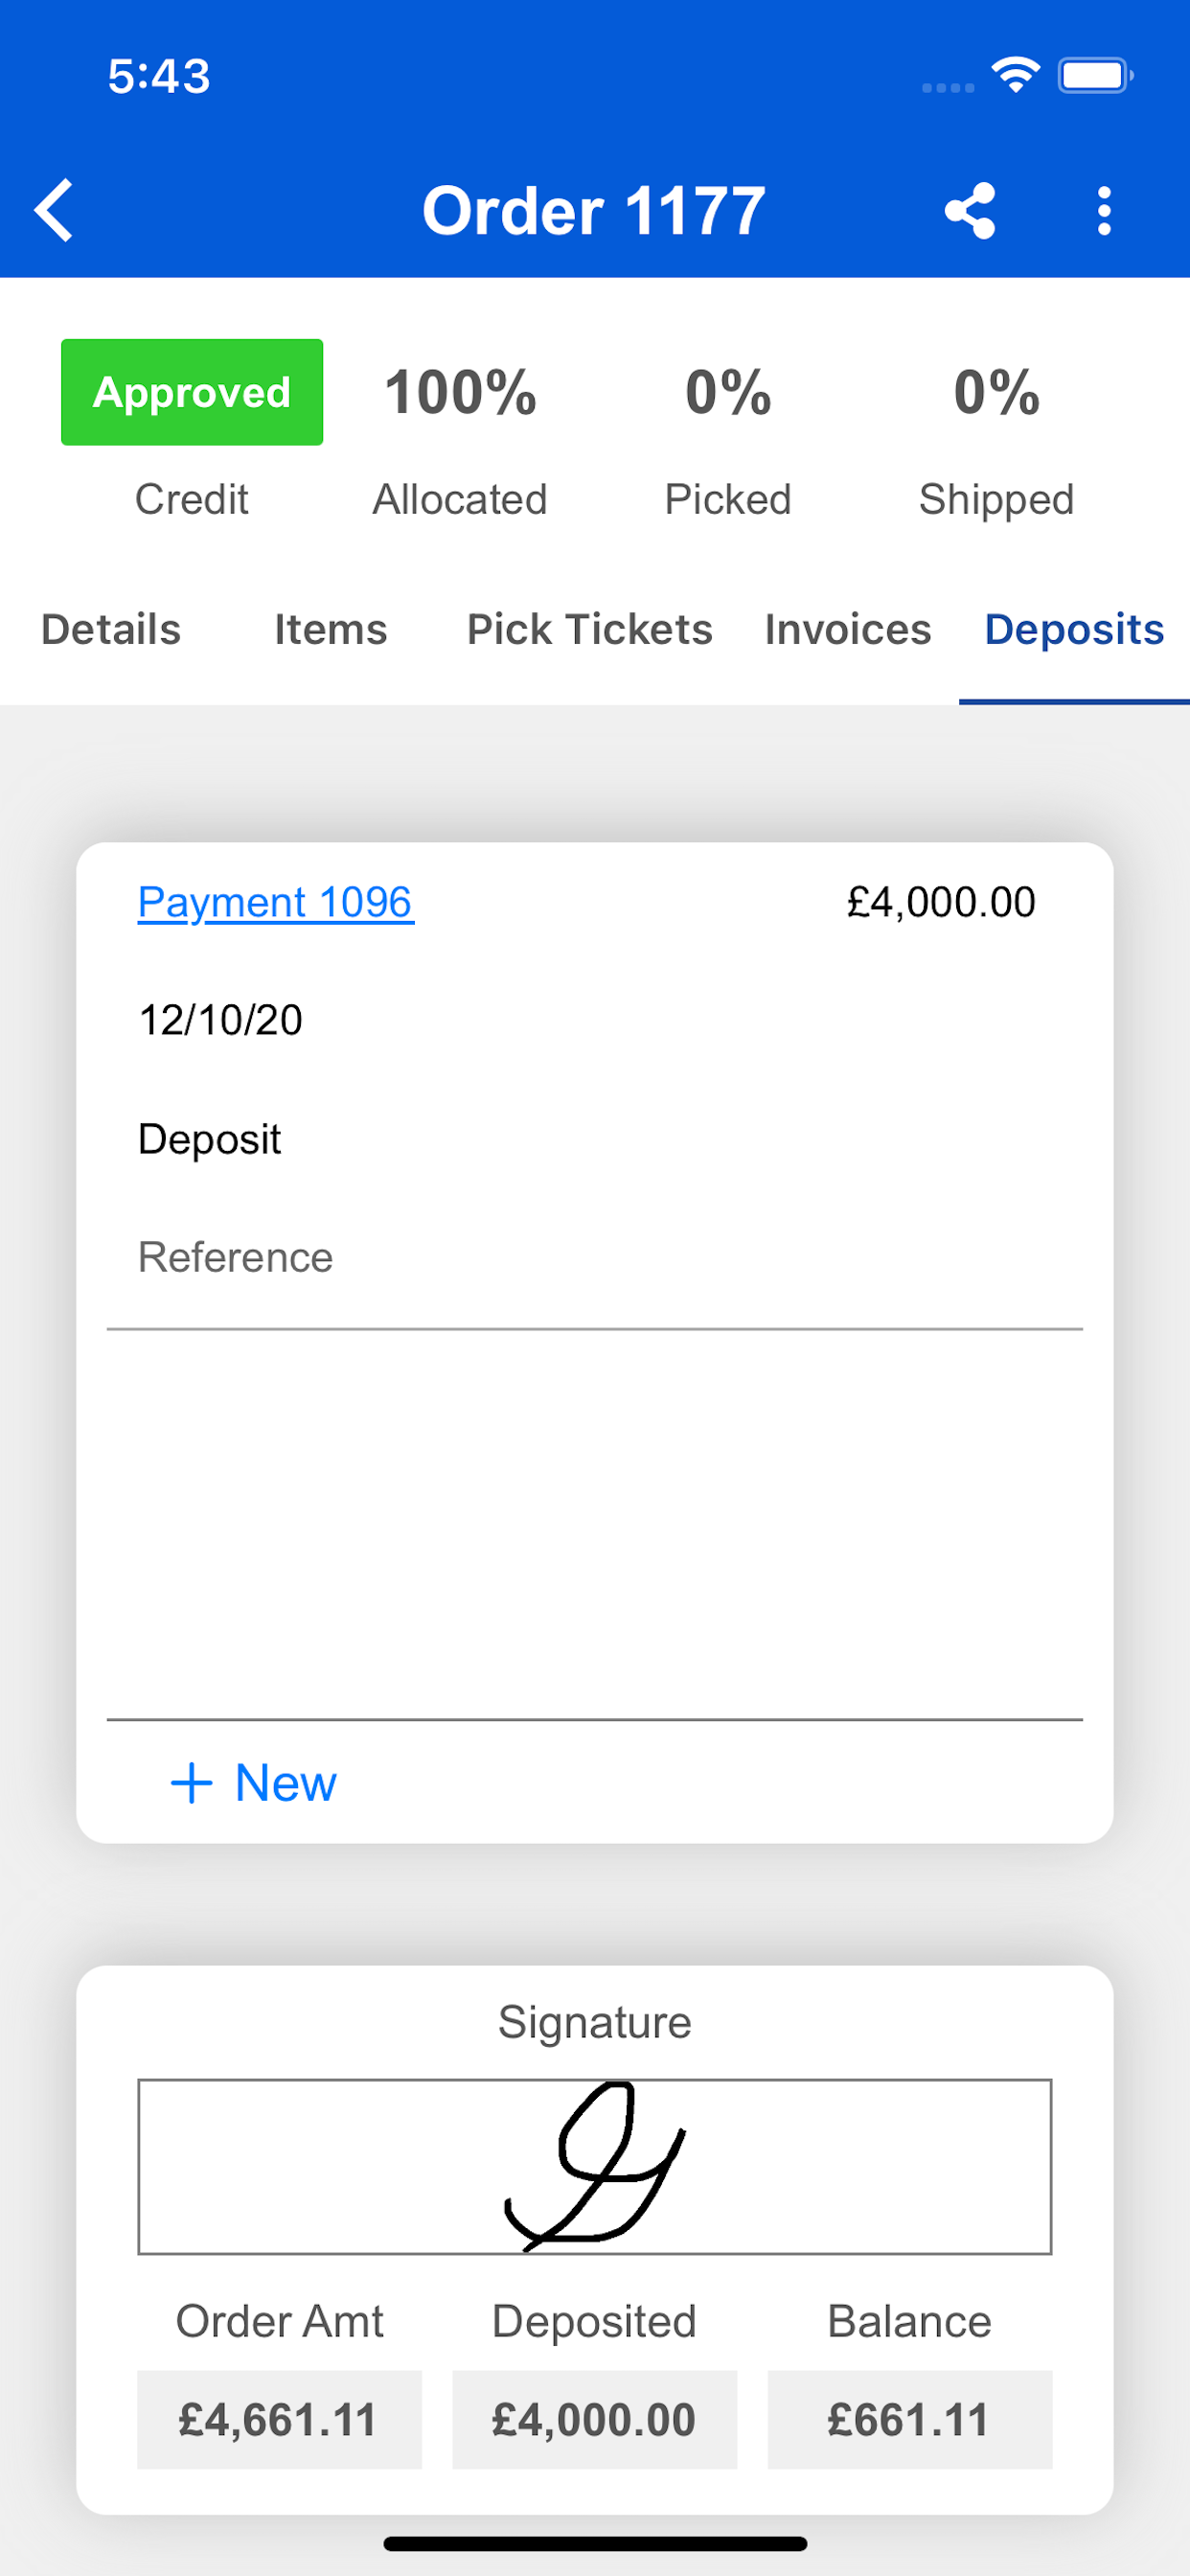Select the Invoices tab
This screenshot has width=1190, height=2576.
pos(848,630)
